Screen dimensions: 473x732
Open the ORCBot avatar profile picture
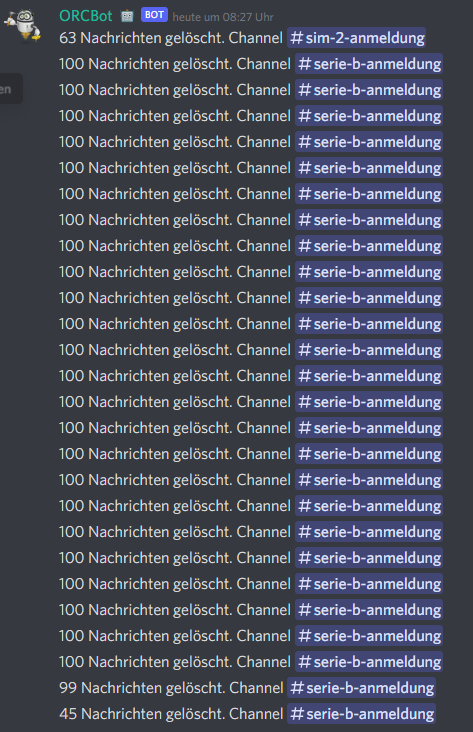23,26
